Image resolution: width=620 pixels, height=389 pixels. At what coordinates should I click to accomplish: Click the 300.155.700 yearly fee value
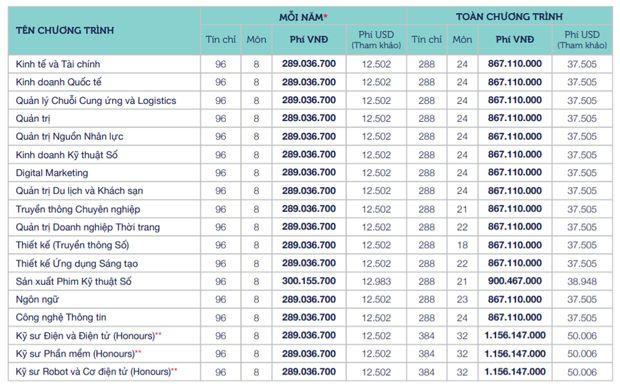[x=309, y=281]
